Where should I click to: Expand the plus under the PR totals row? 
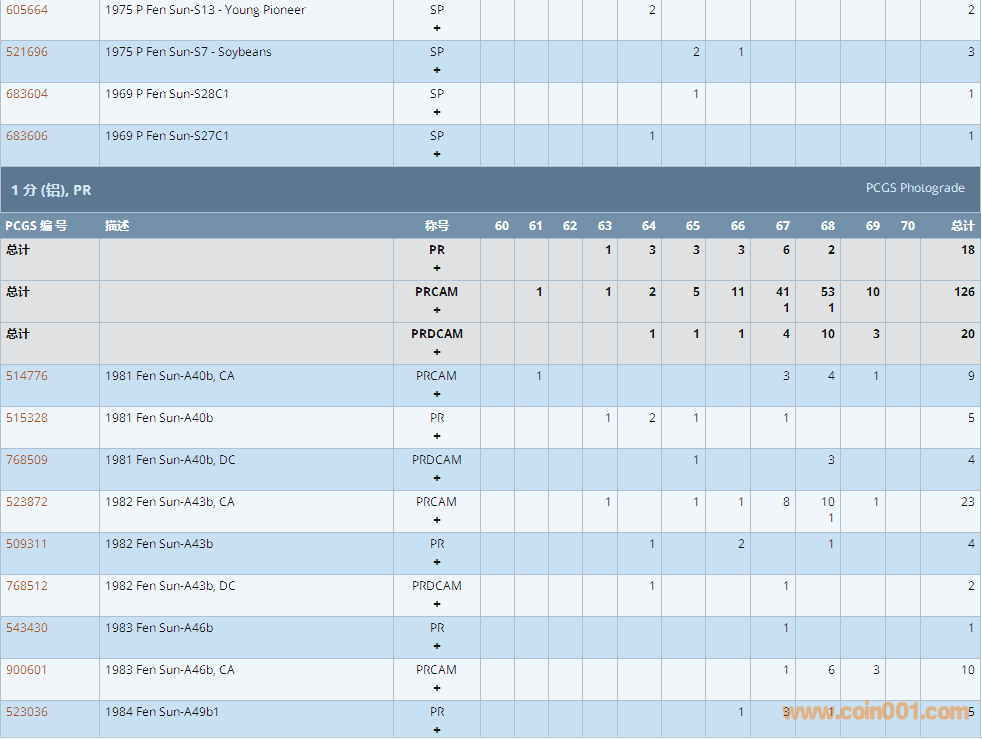pos(437,268)
